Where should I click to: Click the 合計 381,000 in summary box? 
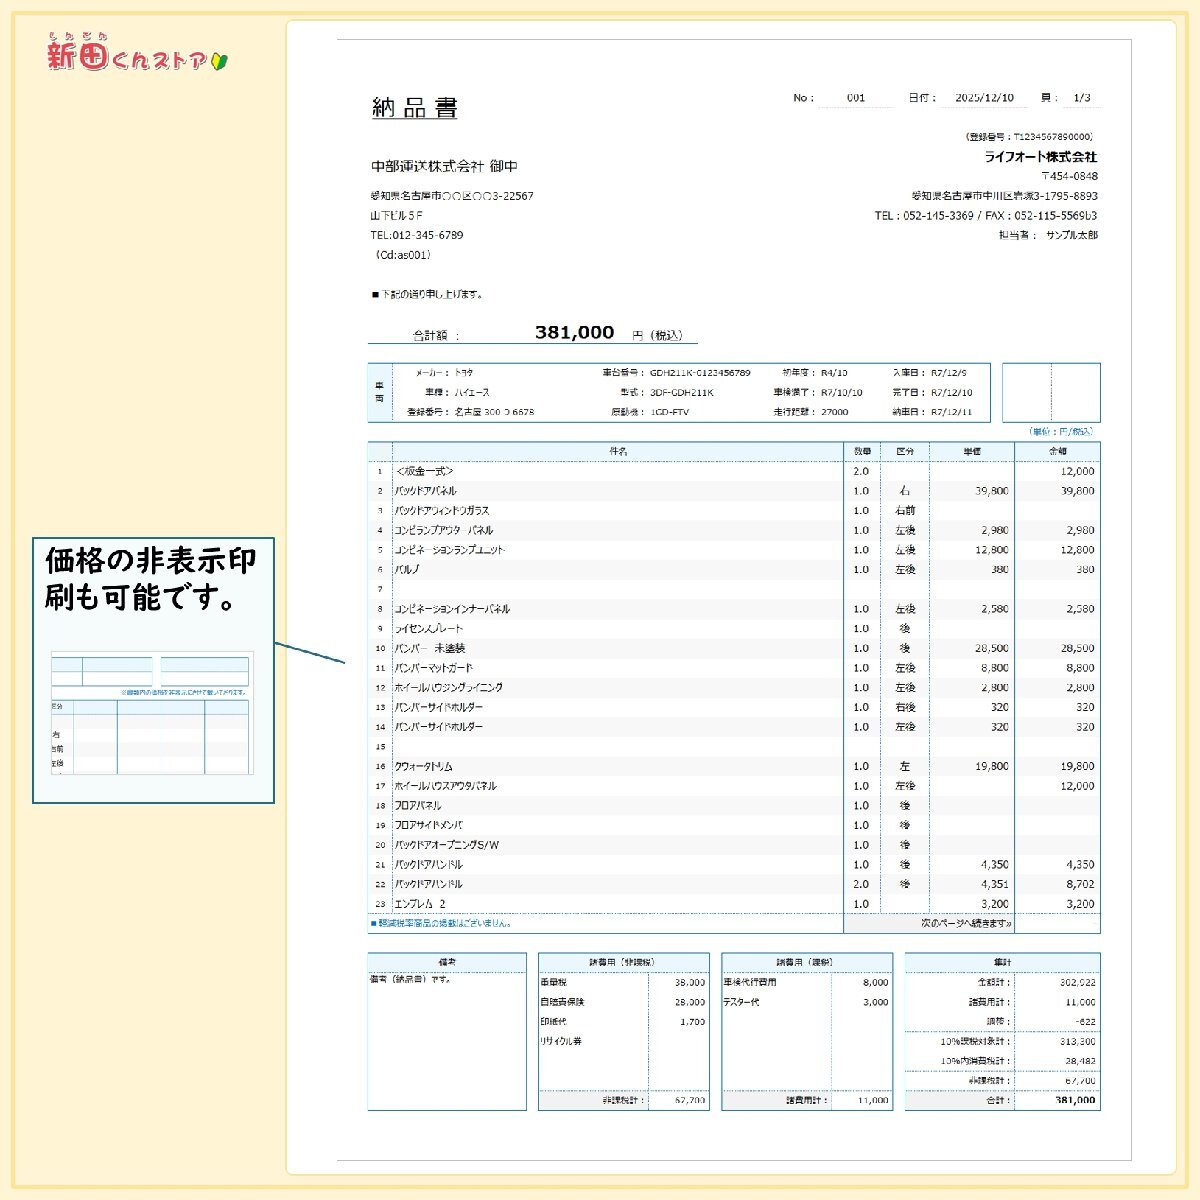[x=1076, y=1100]
